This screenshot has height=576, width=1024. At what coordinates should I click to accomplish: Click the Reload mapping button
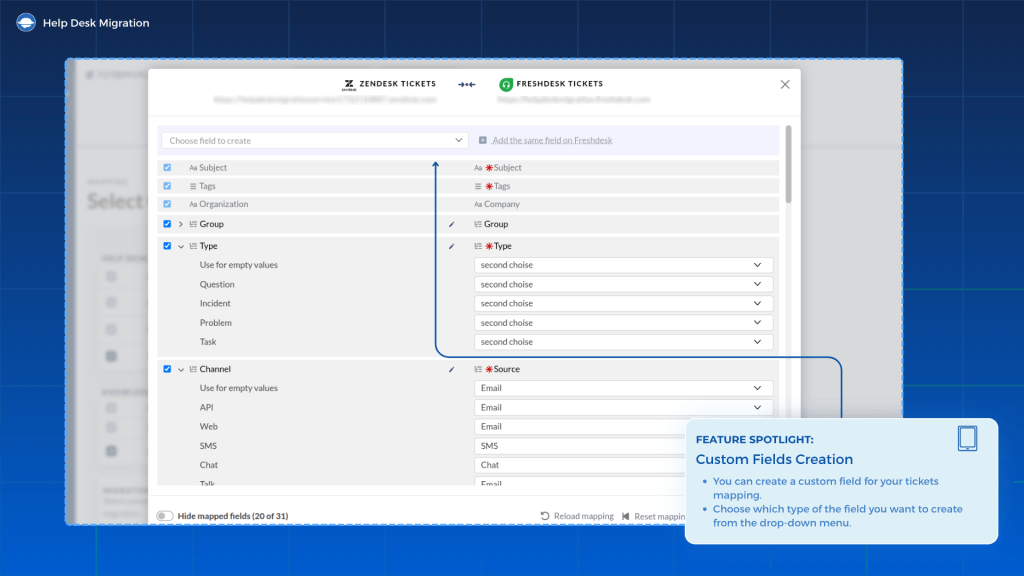tap(577, 516)
